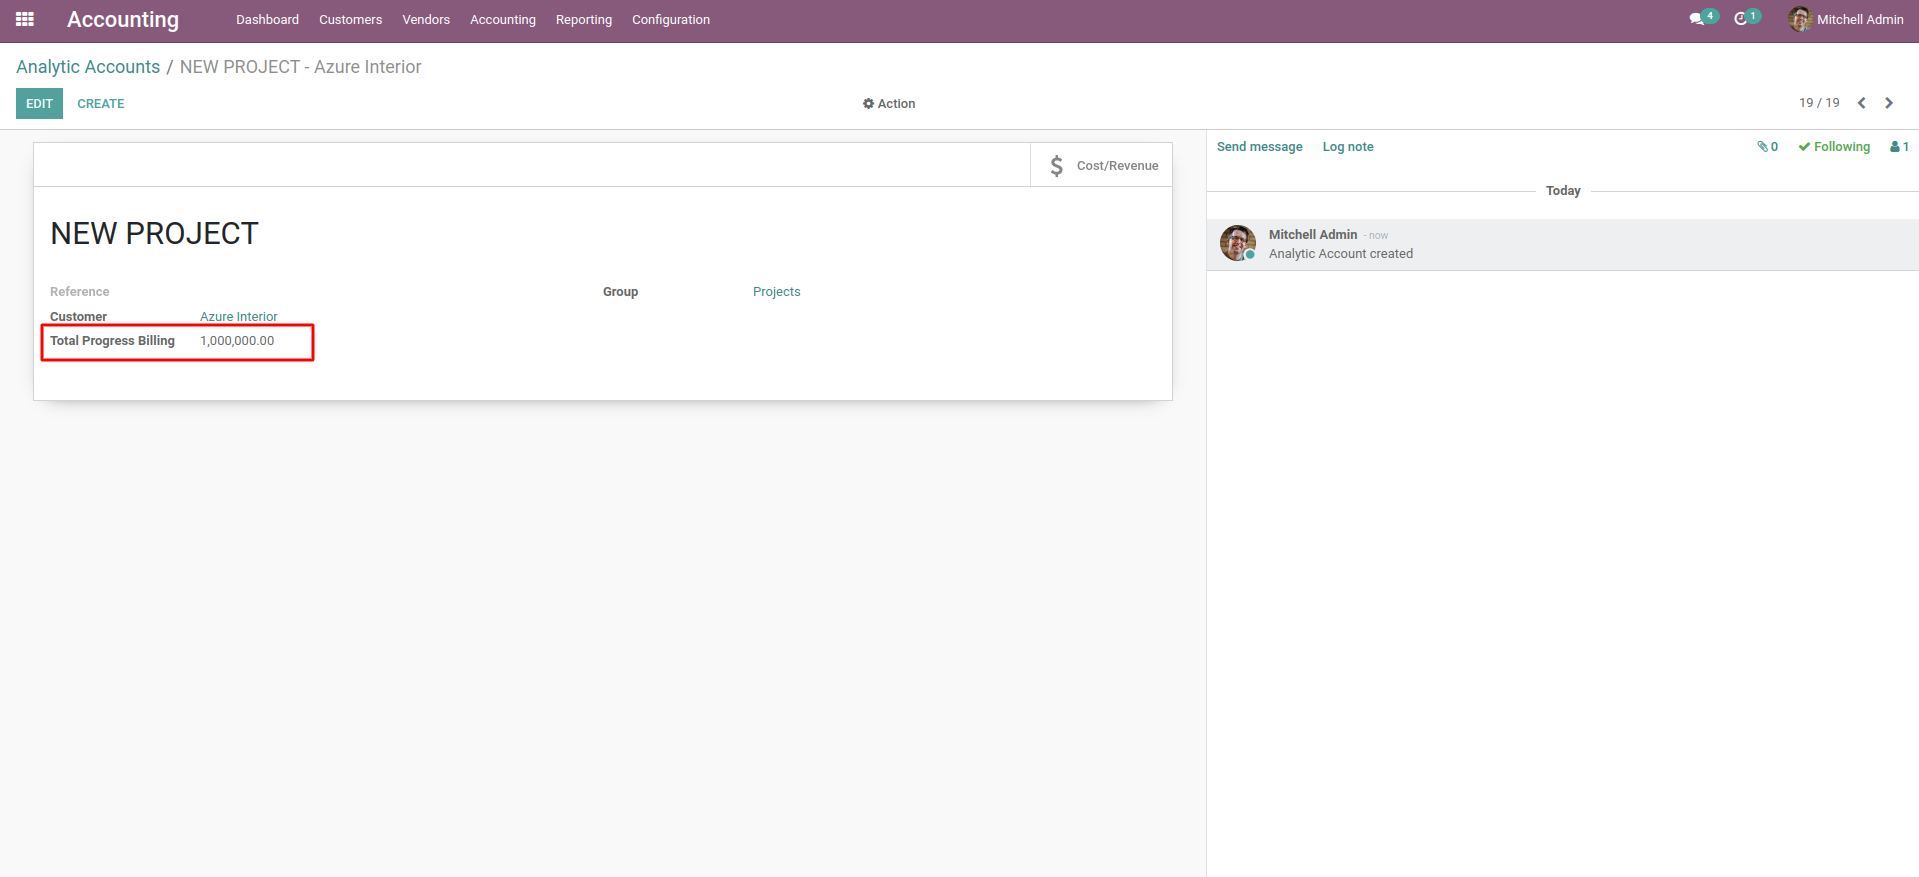Image resolution: width=1919 pixels, height=877 pixels.
Task: Click the Total Progress Billing value 1,000,000.00
Action: coord(237,341)
